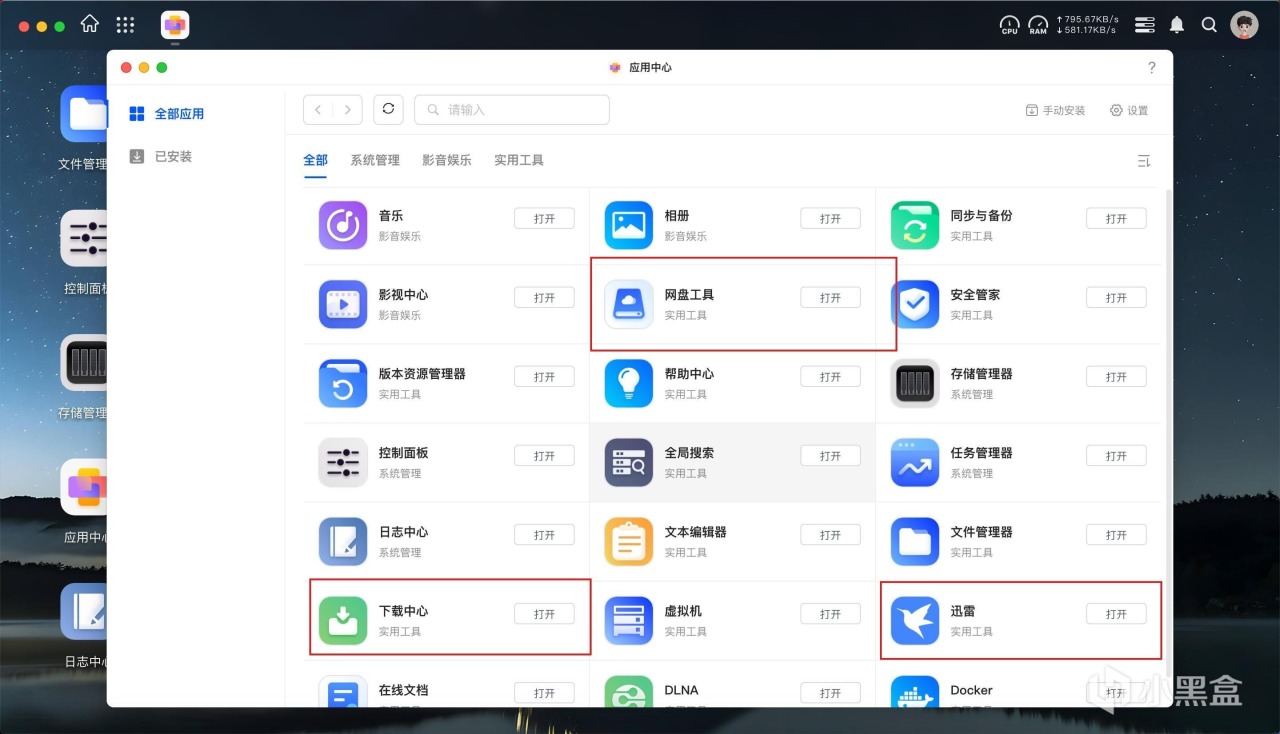The height and width of the screenshot is (734, 1280).
Task: Click the 相册 app icon
Action: (x=629, y=225)
